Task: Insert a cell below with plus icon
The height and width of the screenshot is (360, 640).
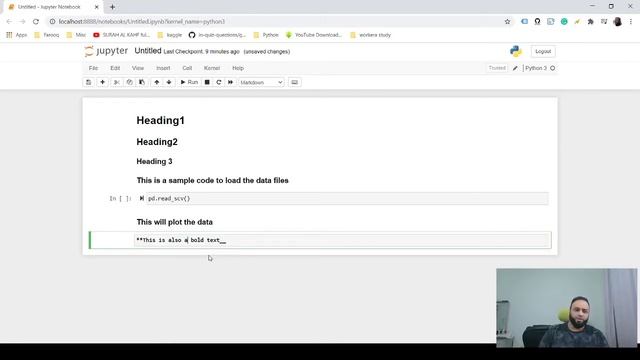Action: pos(102,82)
